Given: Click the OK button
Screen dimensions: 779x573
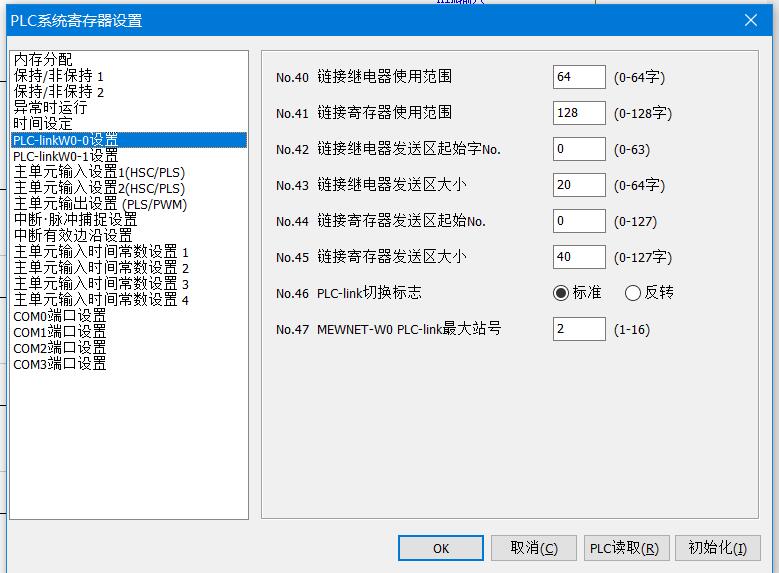Looking at the screenshot, I should 440,548.
